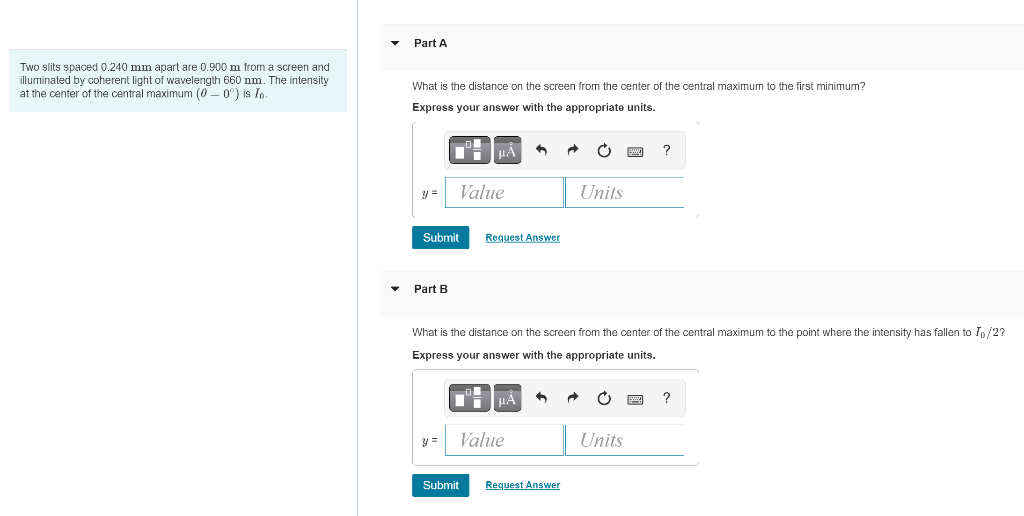Reset Part A answer with circular arrow
Image resolution: width=1024 pixels, height=516 pixels.
(x=604, y=151)
